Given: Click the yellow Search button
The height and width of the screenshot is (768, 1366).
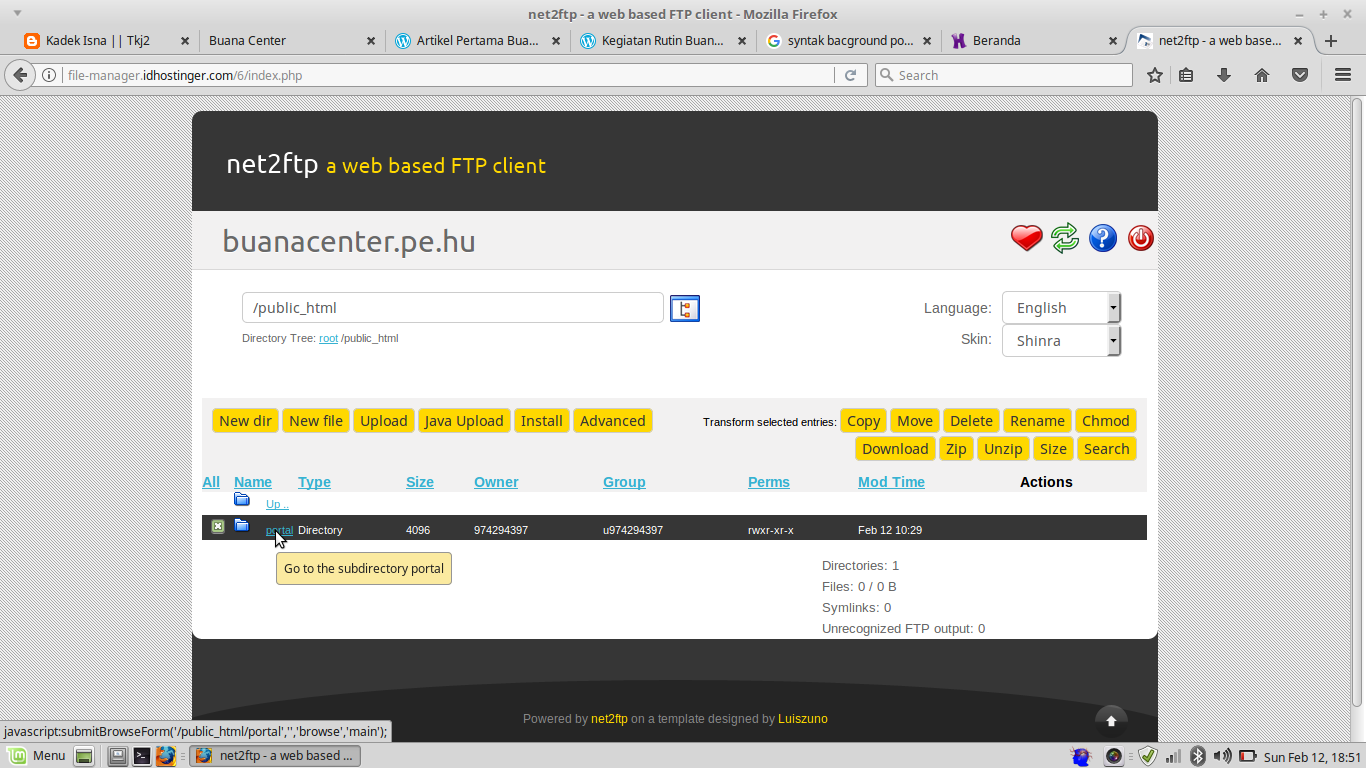Looking at the screenshot, I should 1107,449.
